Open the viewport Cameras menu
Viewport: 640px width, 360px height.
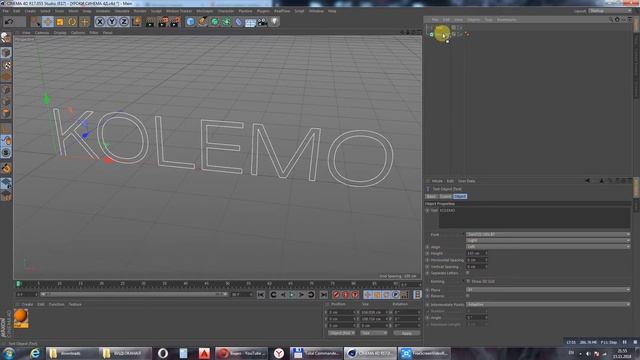coord(42,32)
